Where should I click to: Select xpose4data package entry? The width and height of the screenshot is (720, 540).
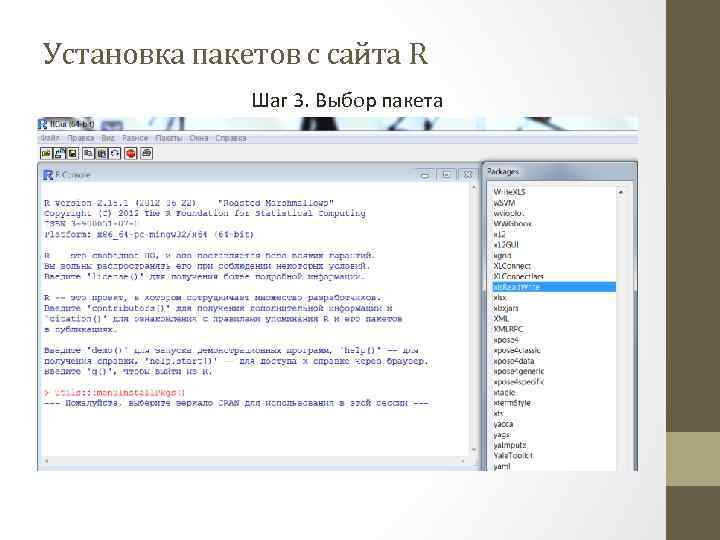coord(514,361)
